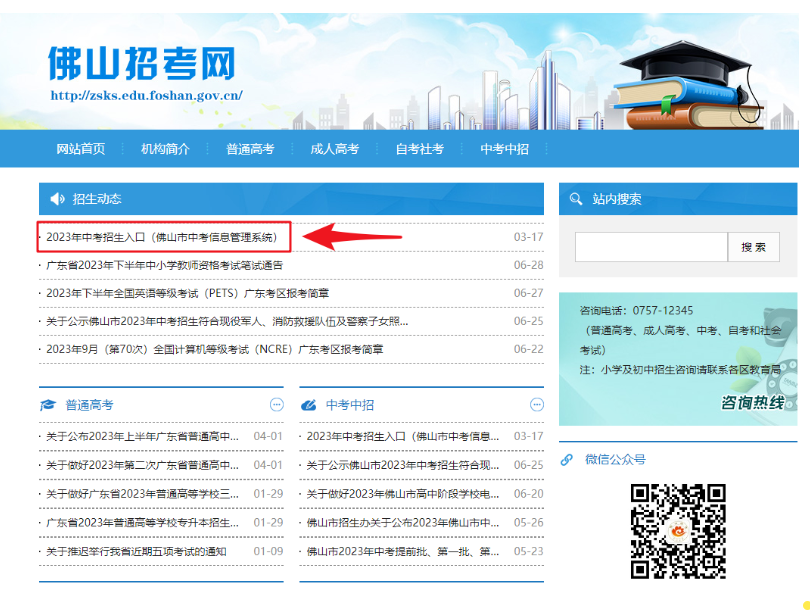Image resolution: width=810 pixels, height=615 pixels.
Task: Open 中小学教师资格考试笔试通告 news link
Action: [x=164, y=265]
